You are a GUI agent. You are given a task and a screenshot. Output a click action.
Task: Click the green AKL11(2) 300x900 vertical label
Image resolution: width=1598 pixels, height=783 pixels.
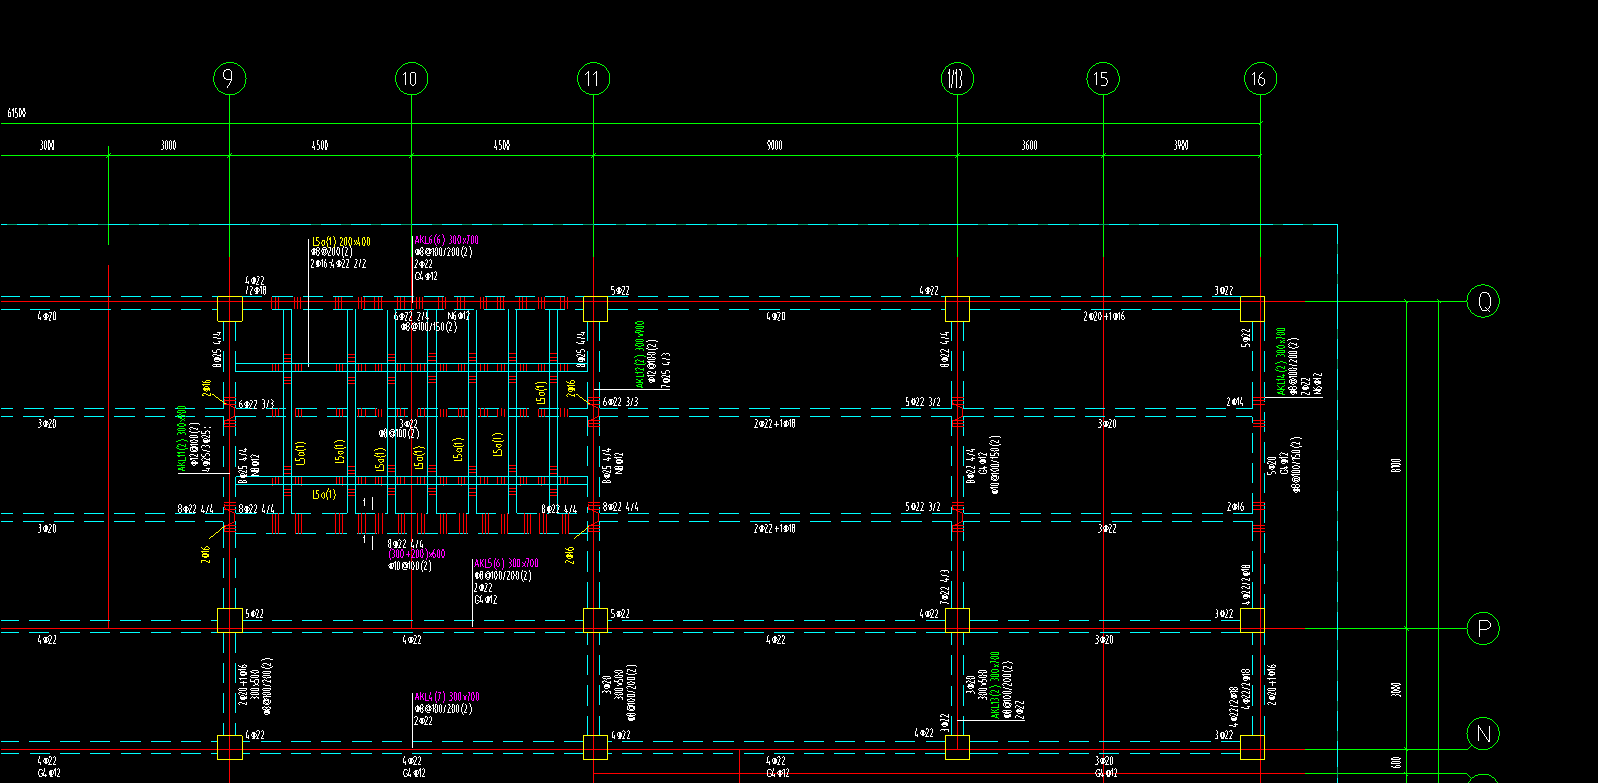[181, 438]
